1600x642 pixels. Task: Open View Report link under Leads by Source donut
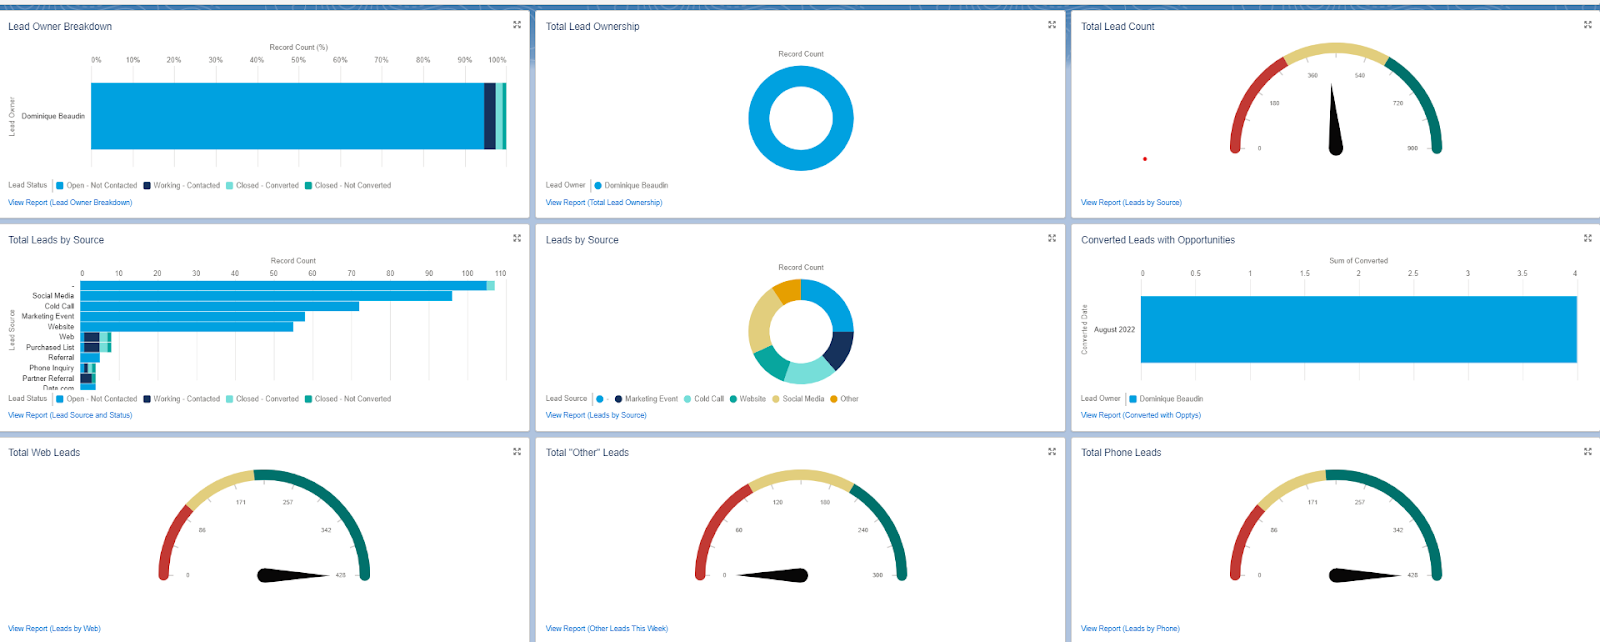(596, 415)
